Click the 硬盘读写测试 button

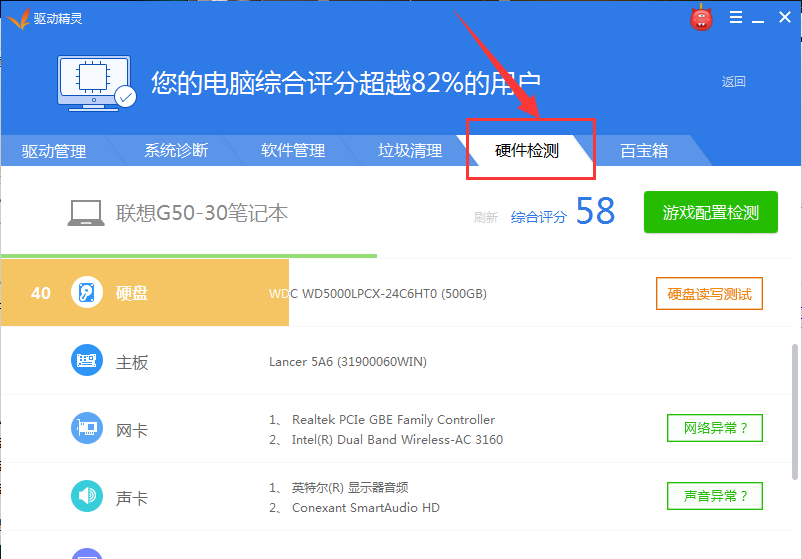coord(709,294)
